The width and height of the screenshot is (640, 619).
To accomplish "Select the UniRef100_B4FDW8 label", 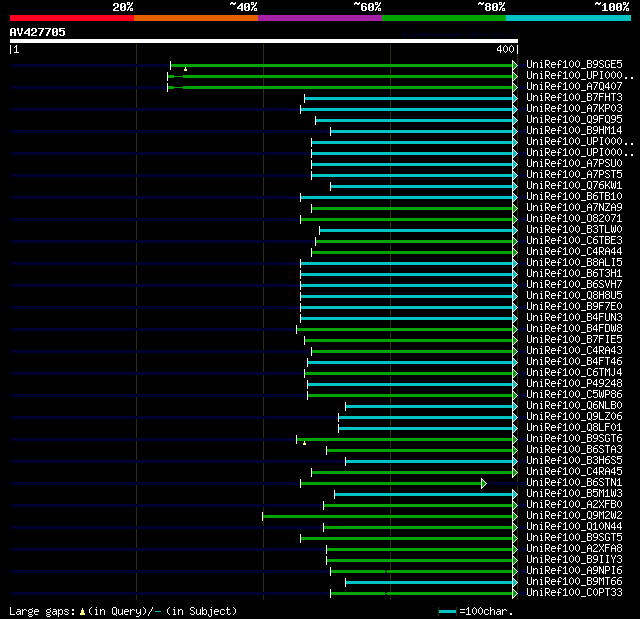I will [574, 329].
